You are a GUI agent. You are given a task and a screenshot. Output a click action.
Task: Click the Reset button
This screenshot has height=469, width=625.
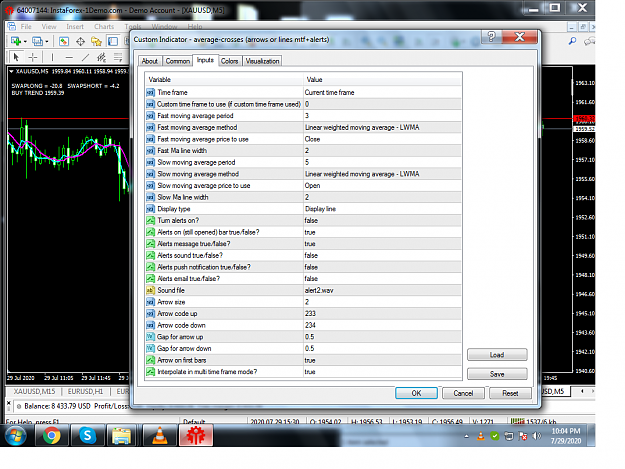510,393
